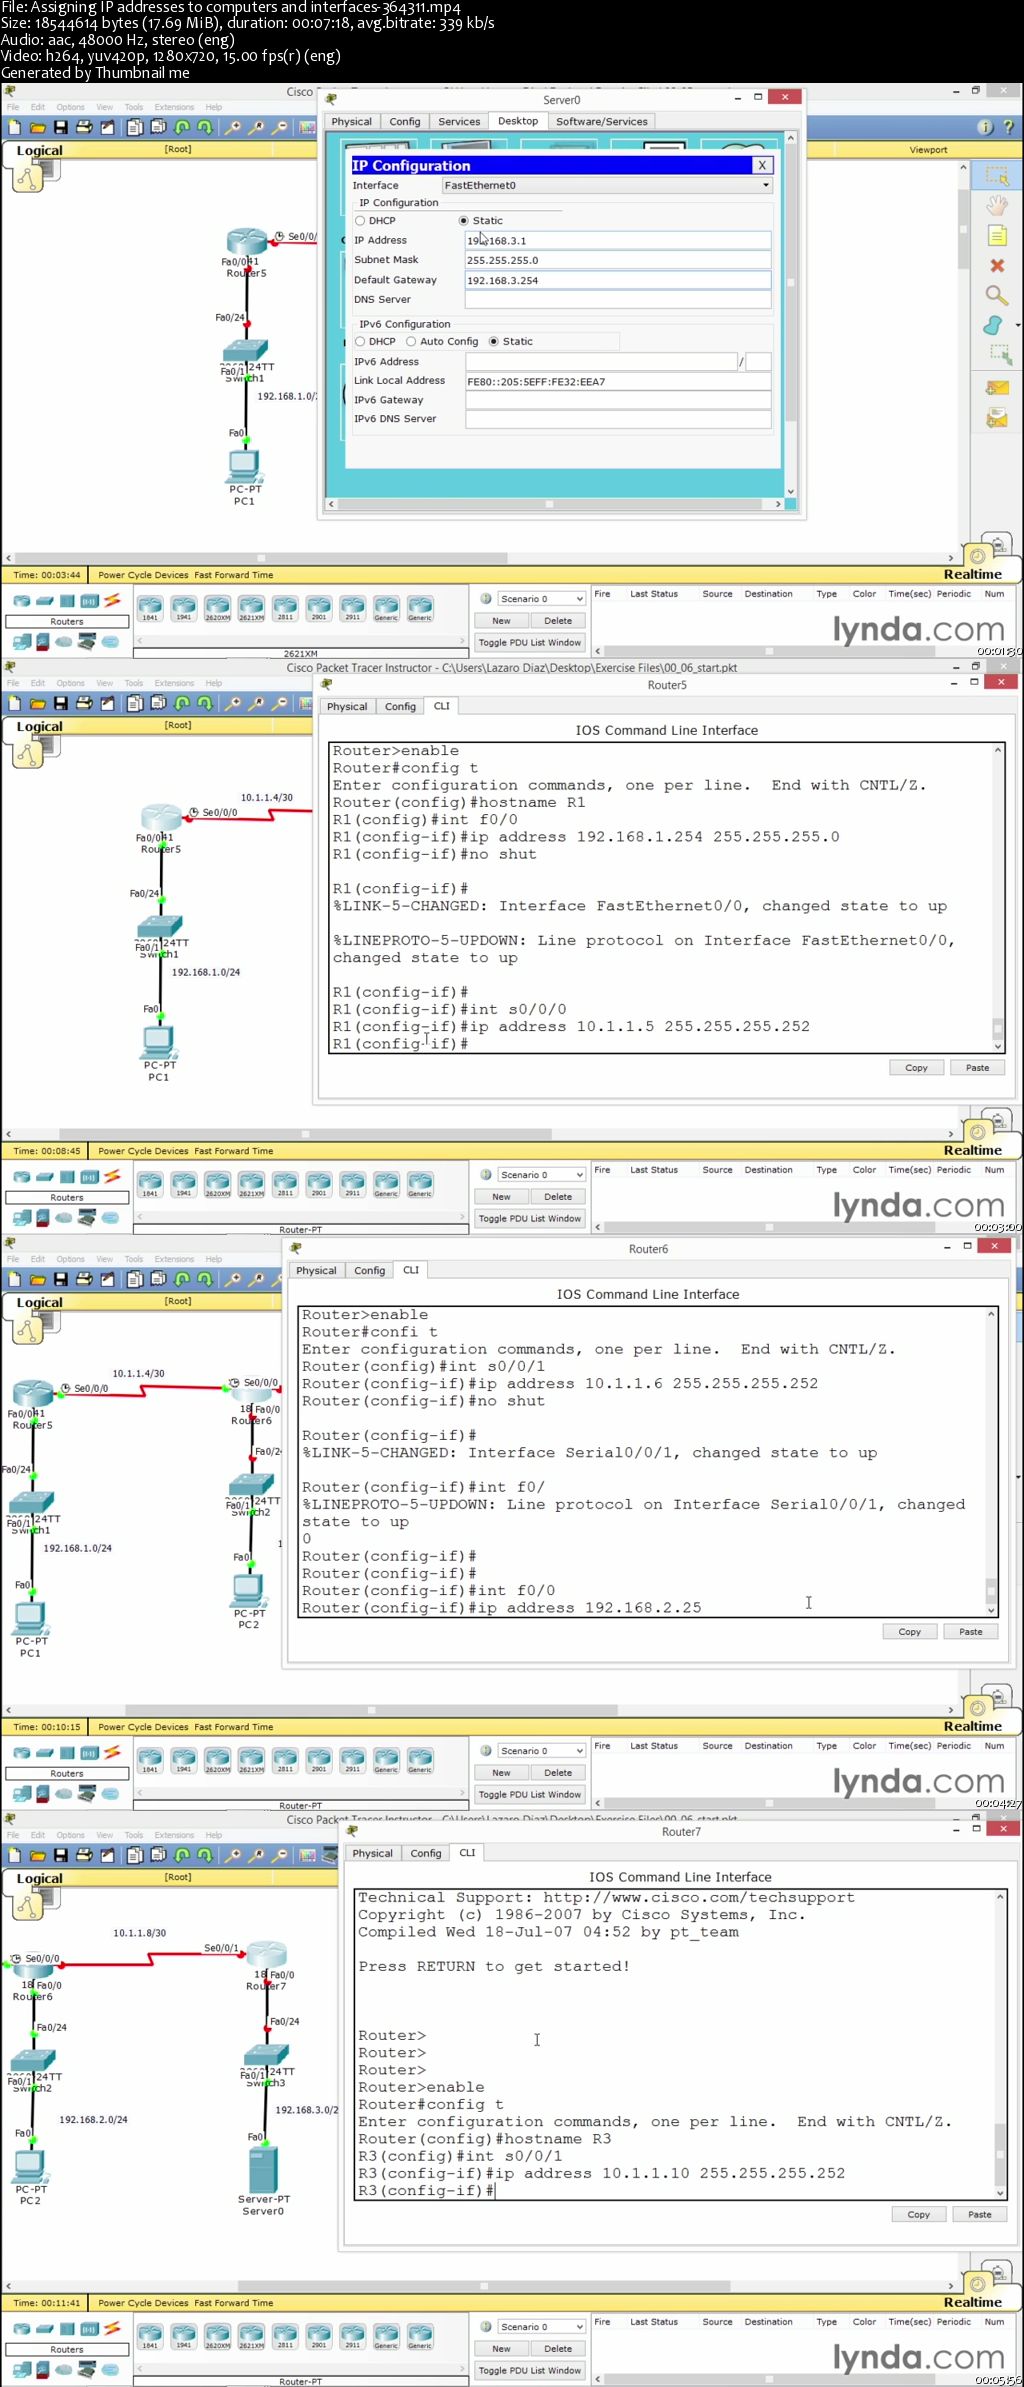Open the Scenario 0 dropdown in the Router7 frame
Viewport: 1024px width, 2387px height.
(x=540, y=2327)
